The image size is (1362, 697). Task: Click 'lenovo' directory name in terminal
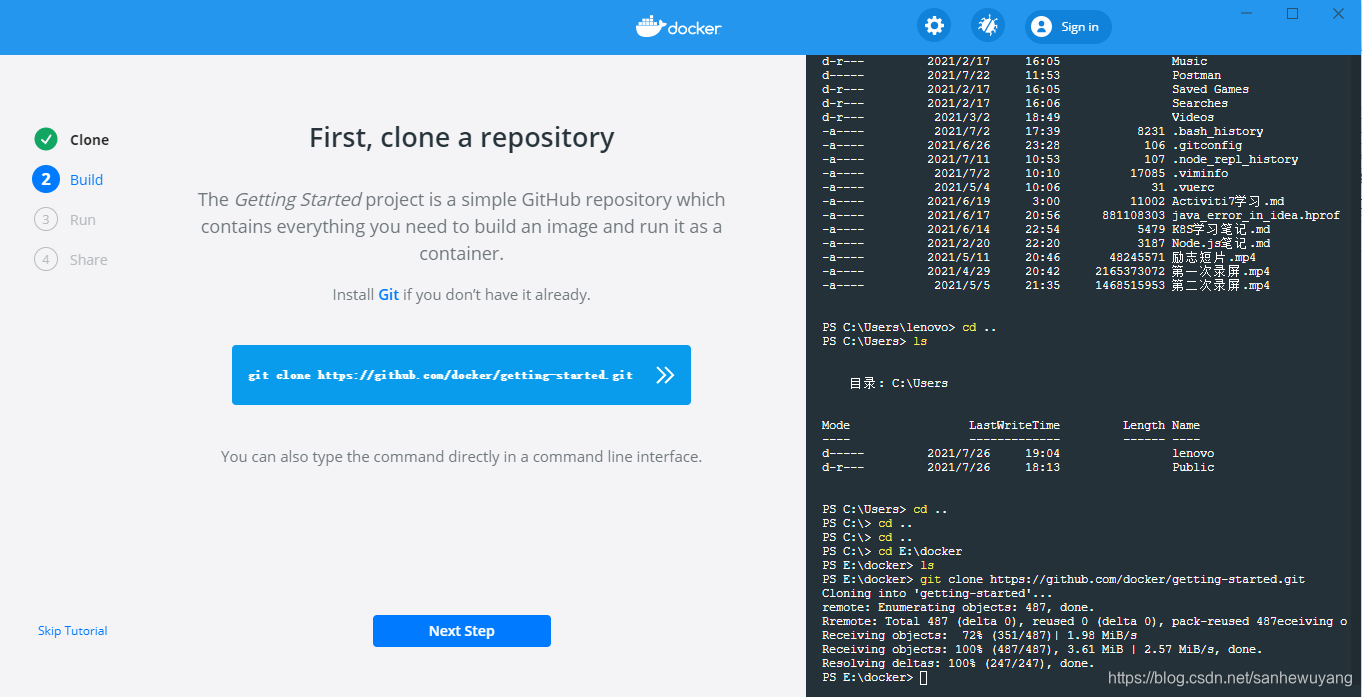[x=1193, y=453]
